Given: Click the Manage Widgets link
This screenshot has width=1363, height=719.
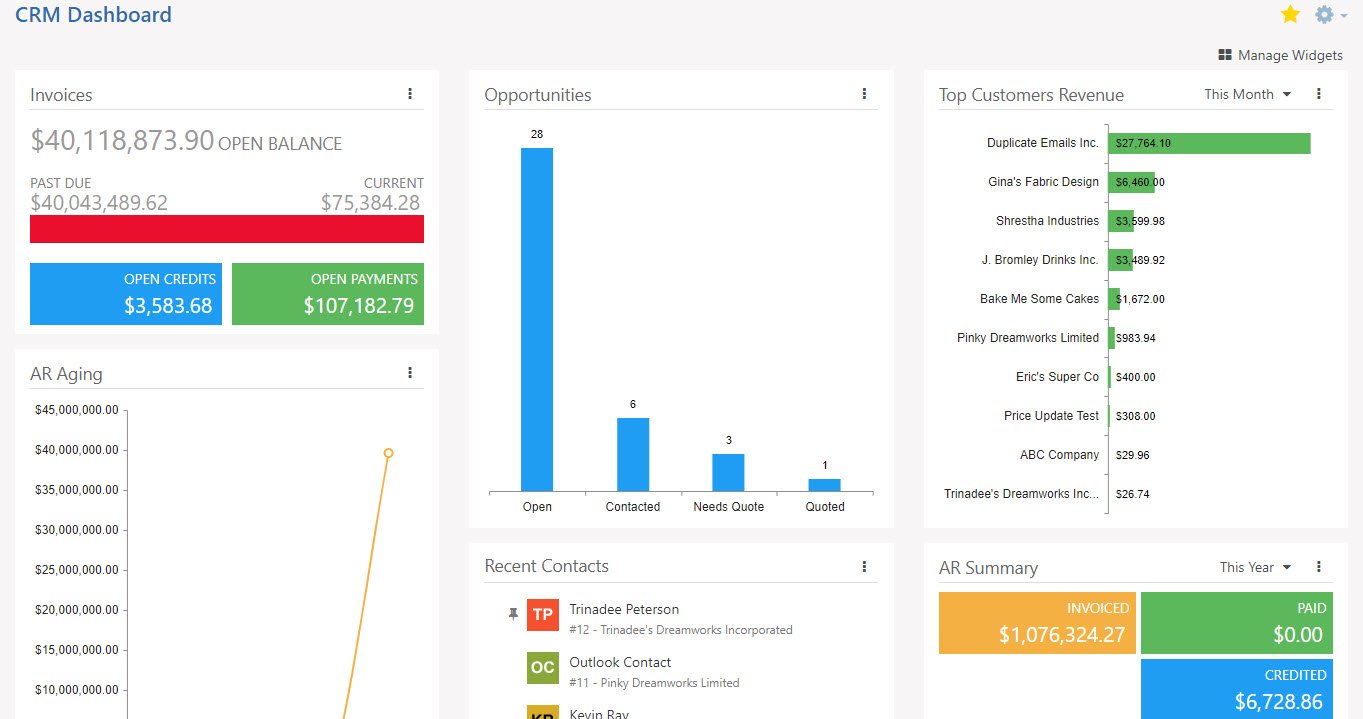Looking at the screenshot, I should click(x=1290, y=55).
